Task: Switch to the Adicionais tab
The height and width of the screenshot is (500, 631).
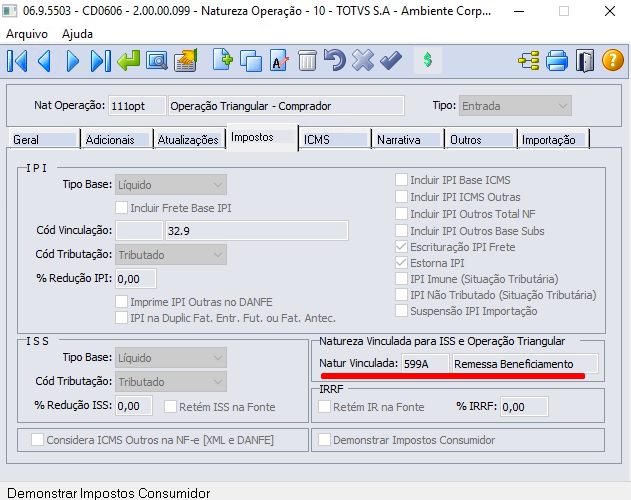Action: (116, 140)
